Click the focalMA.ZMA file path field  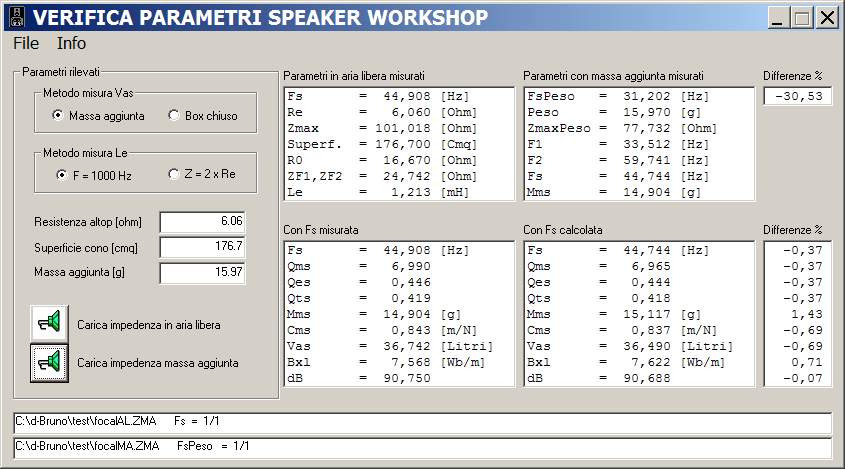point(422,447)
